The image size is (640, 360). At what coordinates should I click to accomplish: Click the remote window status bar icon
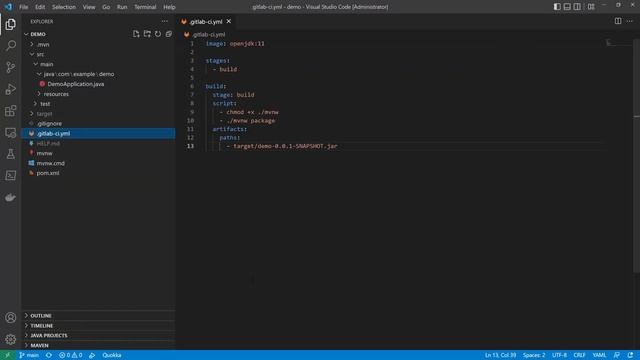point(7,355)
